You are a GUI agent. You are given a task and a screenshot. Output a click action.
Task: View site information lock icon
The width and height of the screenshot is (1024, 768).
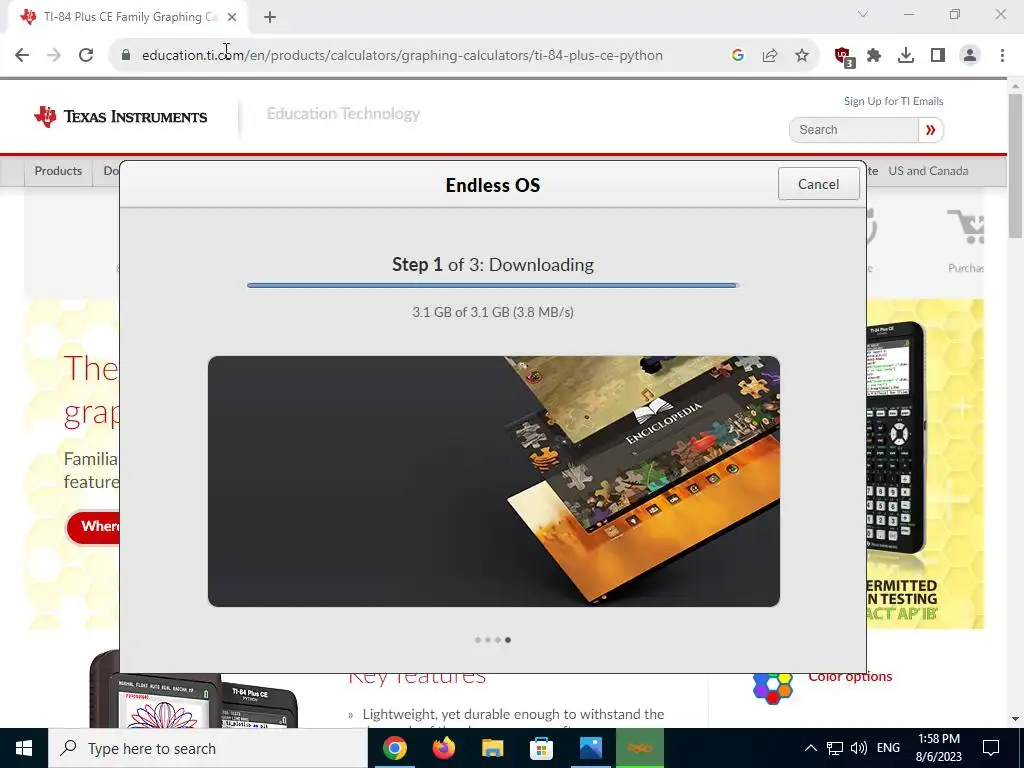126,55
